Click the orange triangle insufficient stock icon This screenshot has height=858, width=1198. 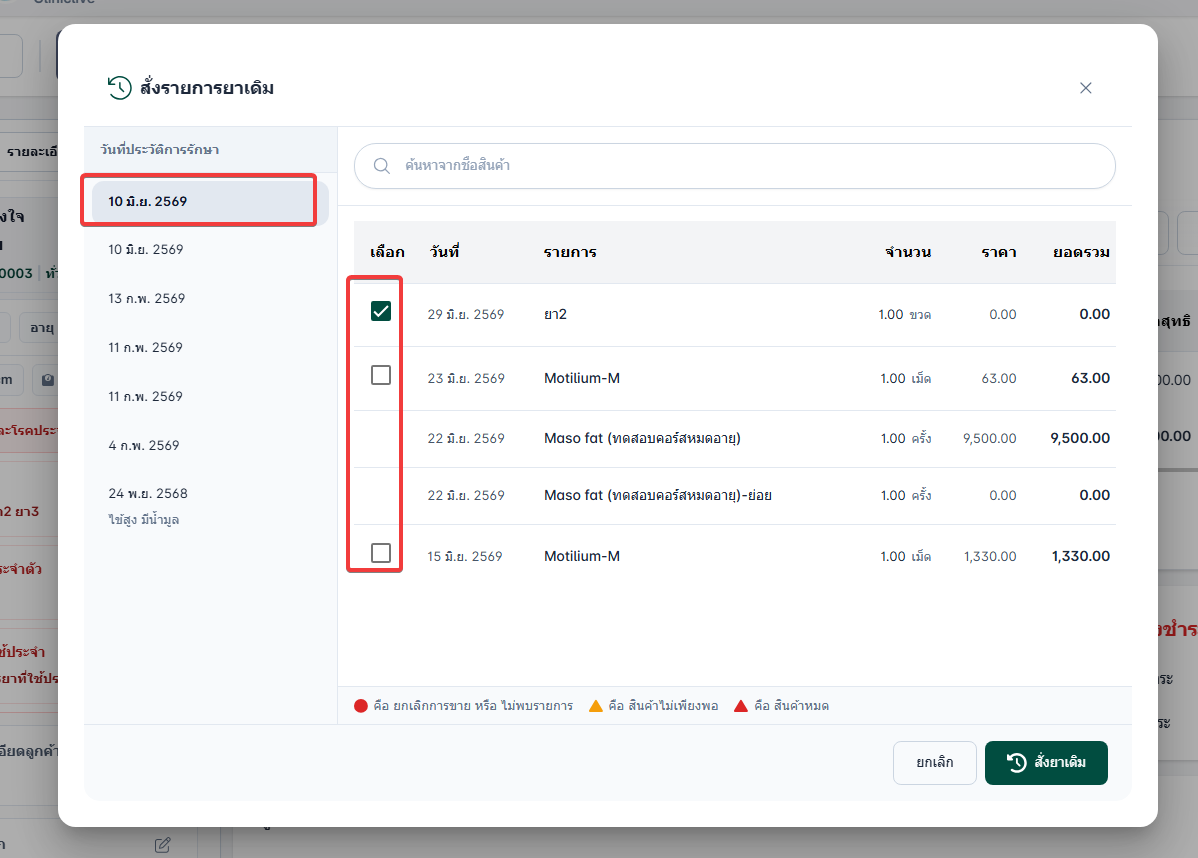596,706
